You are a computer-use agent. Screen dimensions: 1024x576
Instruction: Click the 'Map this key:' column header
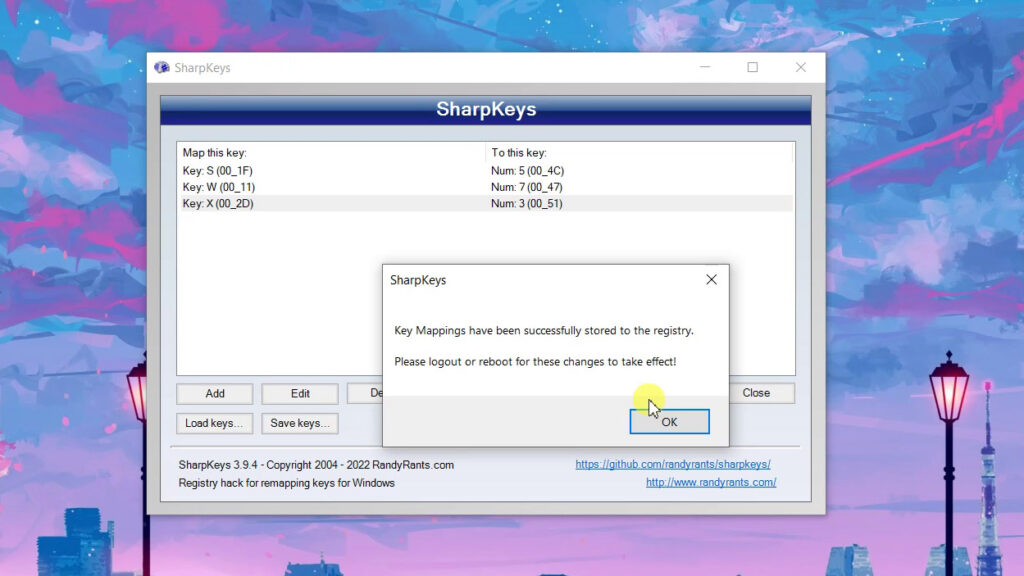coord(332,153)
